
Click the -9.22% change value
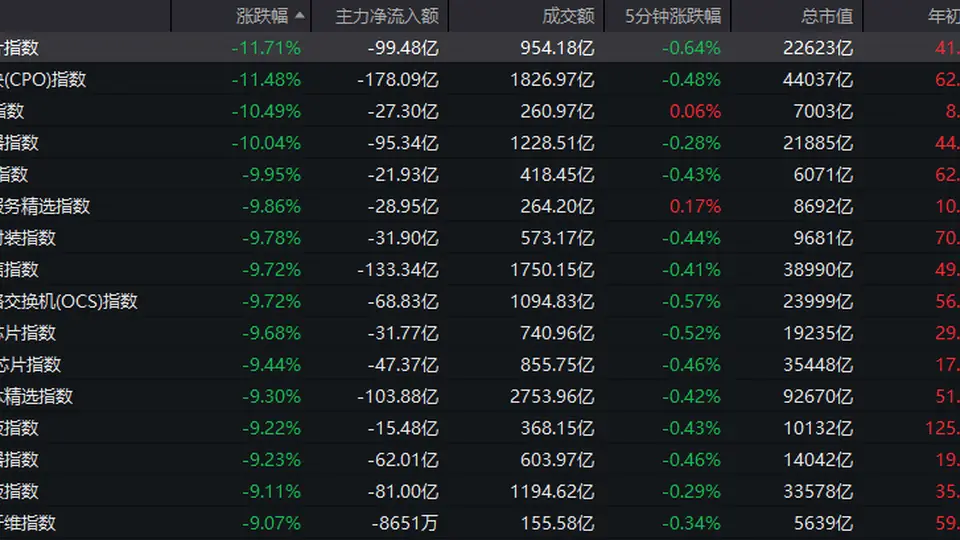[271, 428]
